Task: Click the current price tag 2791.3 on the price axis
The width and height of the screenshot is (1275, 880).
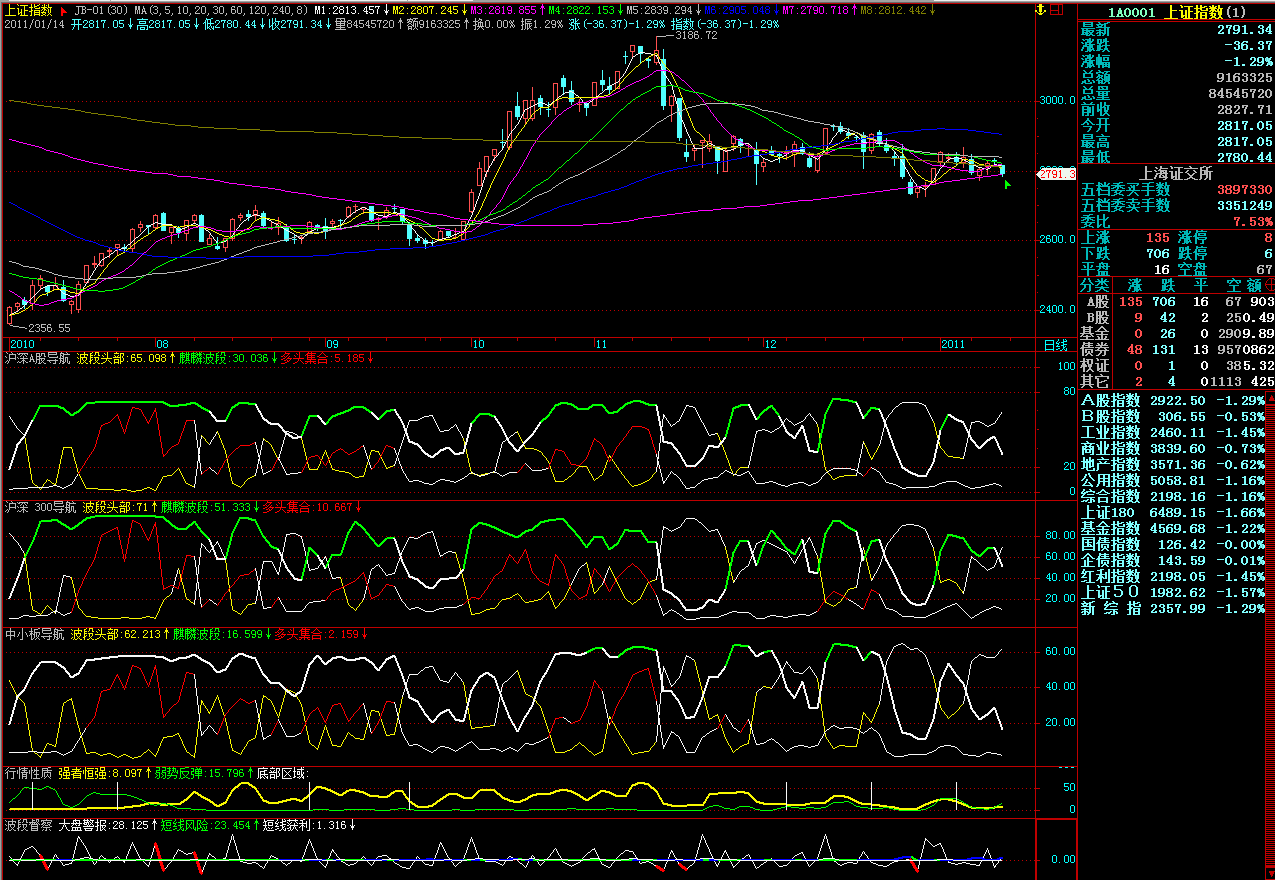Action: pos(1056,174)
